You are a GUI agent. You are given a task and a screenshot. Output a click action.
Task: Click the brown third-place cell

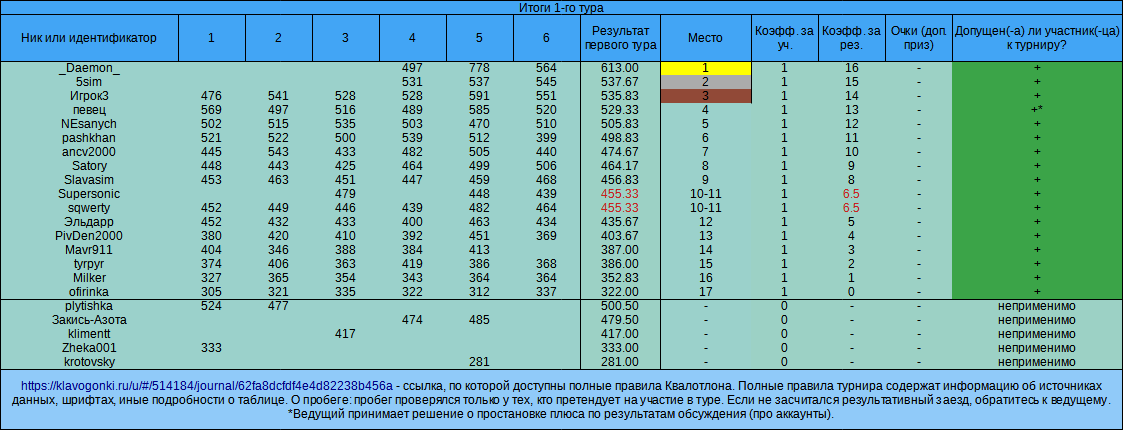point(705,96)
